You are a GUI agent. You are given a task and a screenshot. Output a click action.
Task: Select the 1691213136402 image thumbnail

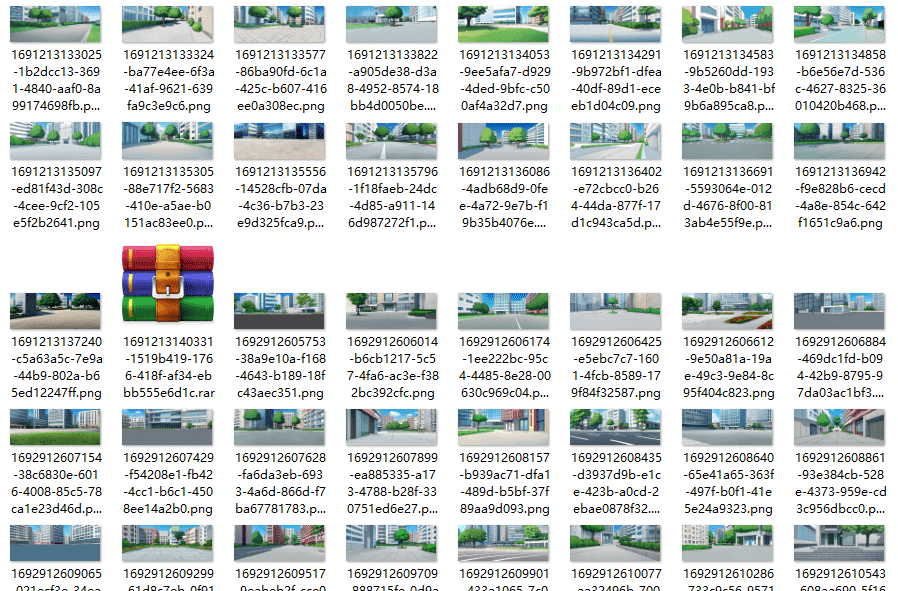click(616, 141)
